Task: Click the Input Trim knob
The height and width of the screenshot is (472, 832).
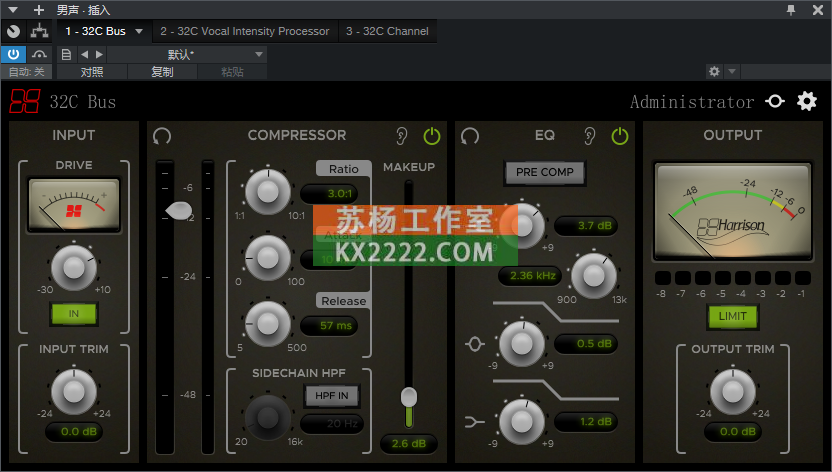Action: pyautogui.click(x=74, y=392)
